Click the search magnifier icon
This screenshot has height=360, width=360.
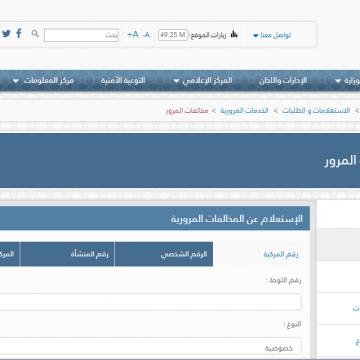pos(35,33)
